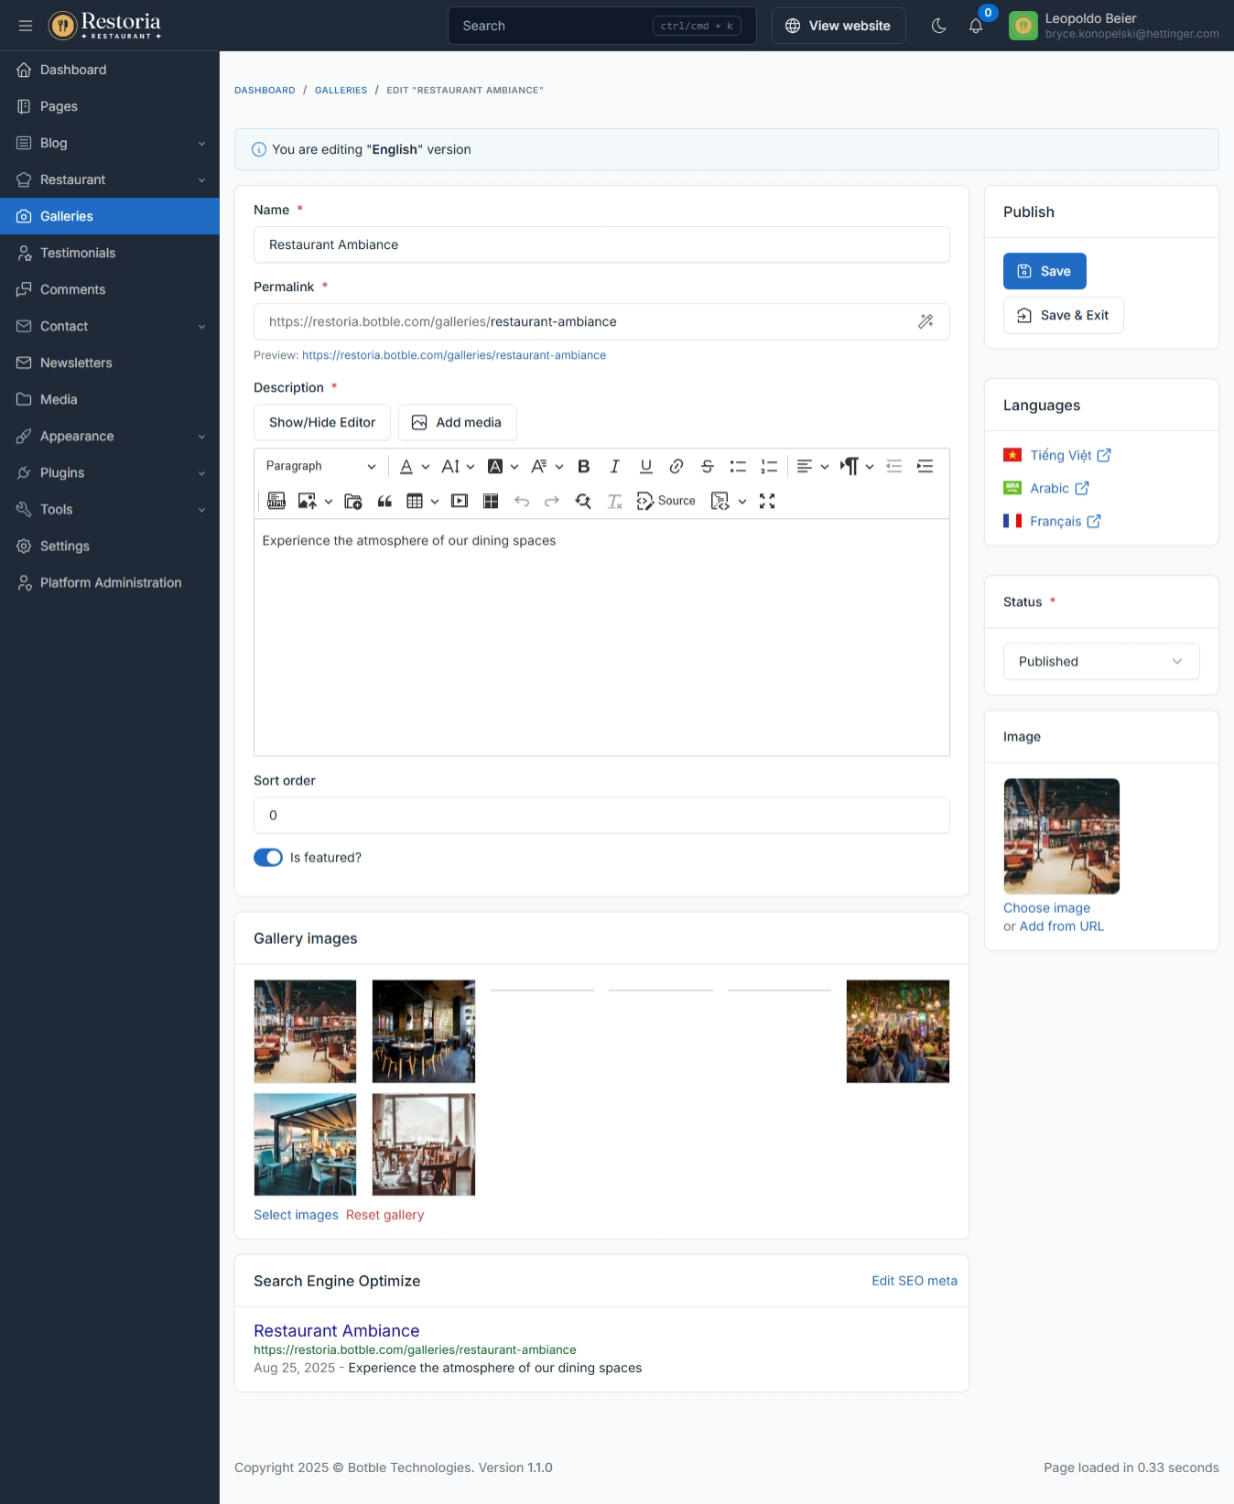Maximize the editor to fullscreen
1234x1504 pixels.
(767, 501)
